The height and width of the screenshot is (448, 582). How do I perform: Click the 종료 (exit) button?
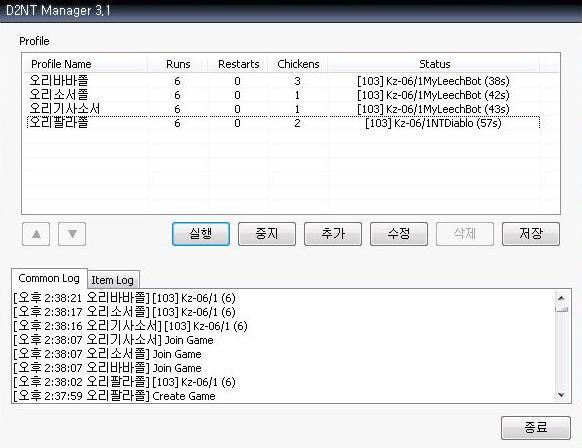tap(536, 428)
